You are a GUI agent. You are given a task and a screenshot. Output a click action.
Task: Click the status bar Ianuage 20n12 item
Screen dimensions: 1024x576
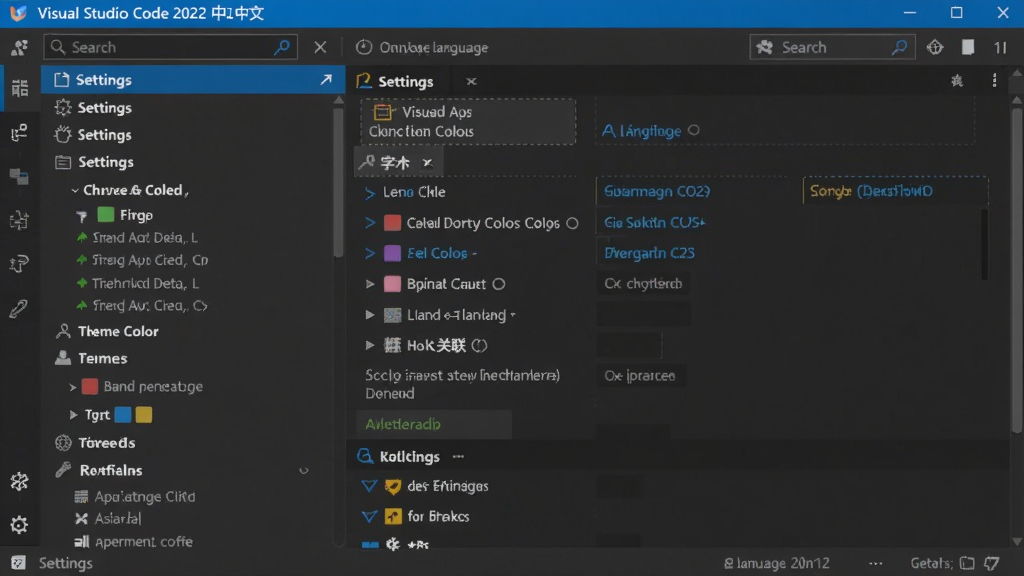point(776,563)
